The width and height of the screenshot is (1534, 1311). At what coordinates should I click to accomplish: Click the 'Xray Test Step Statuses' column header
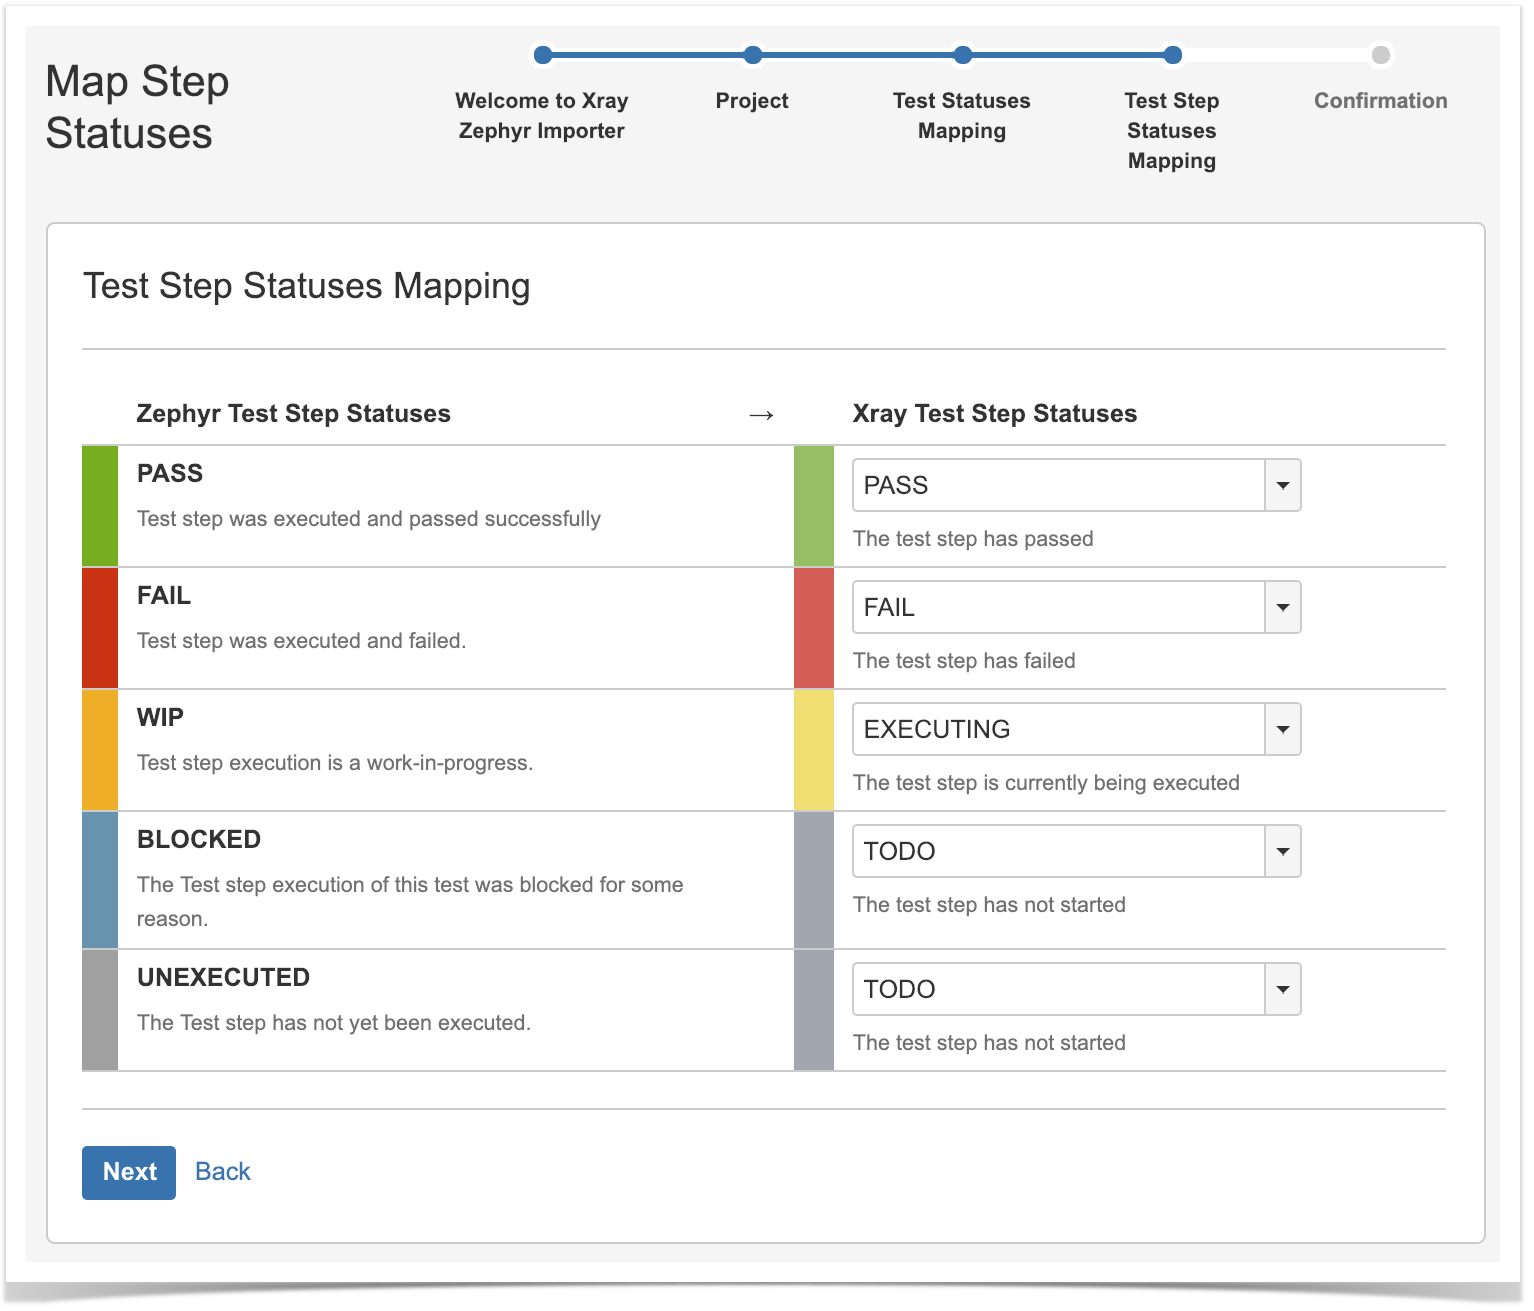(995, 414)
